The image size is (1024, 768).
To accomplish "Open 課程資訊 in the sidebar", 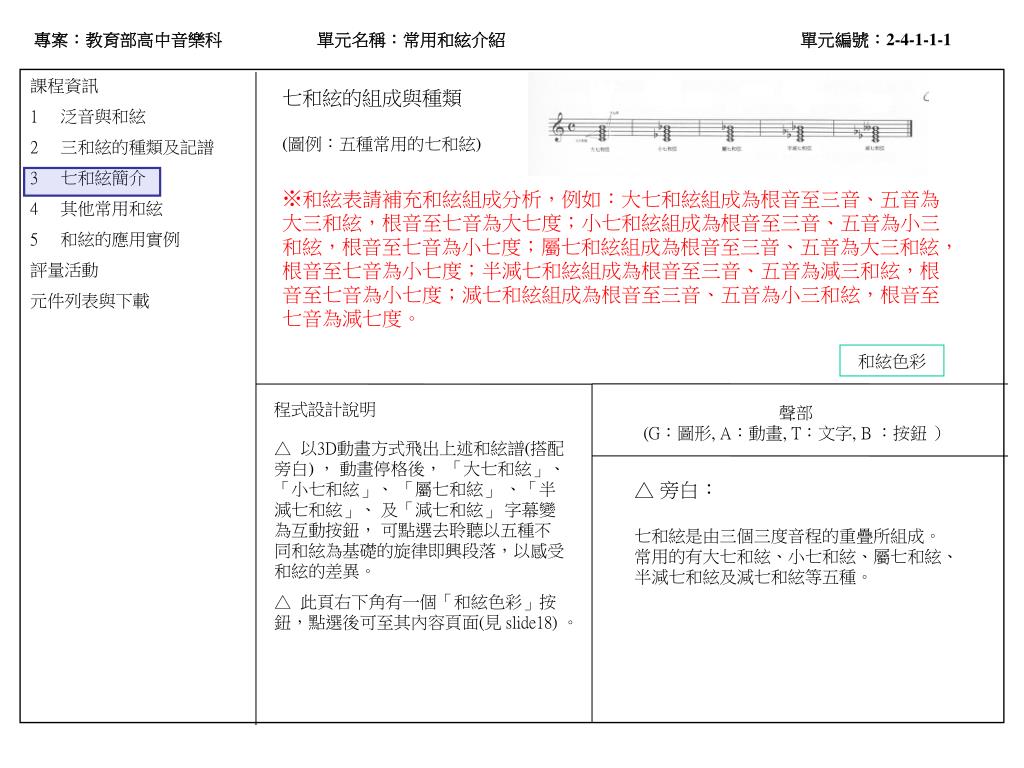I will point(64,86).
